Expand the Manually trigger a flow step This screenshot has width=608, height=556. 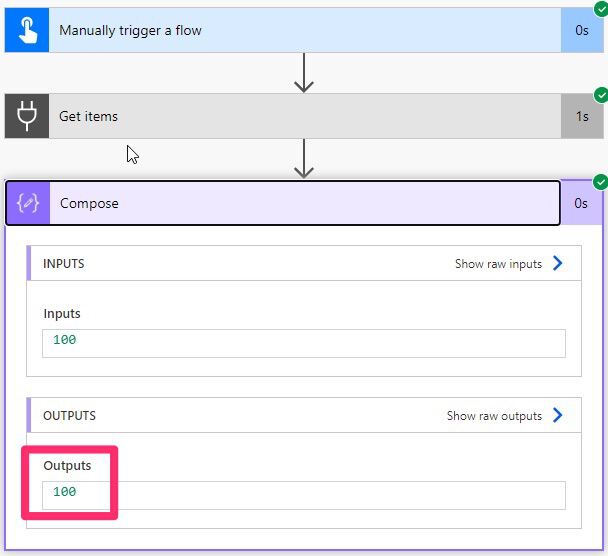coord(300,30)
